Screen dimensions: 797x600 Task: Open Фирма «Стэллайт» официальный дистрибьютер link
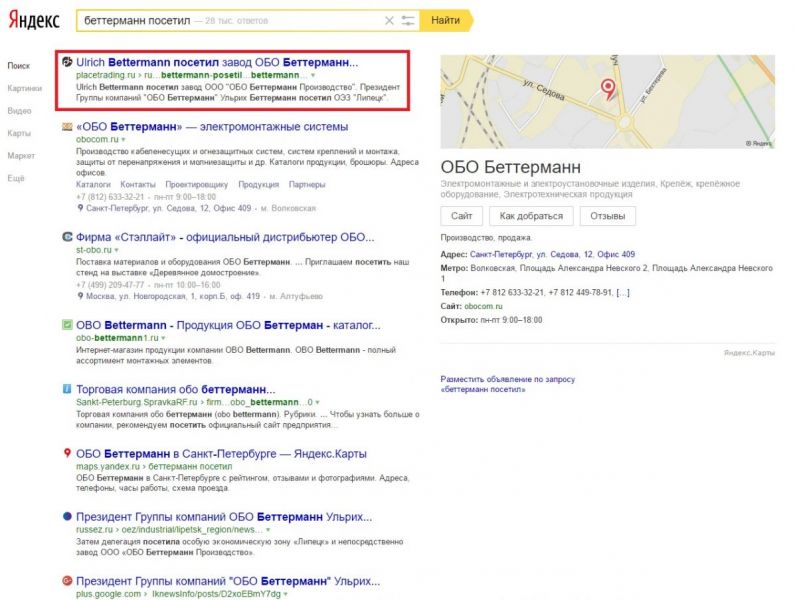(x=225, y=237)
